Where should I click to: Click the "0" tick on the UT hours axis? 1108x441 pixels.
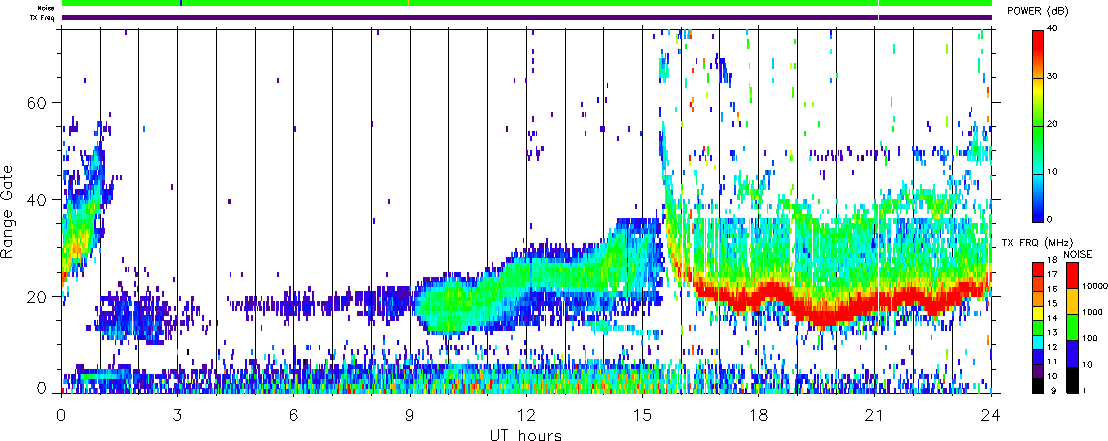(61, 414)
